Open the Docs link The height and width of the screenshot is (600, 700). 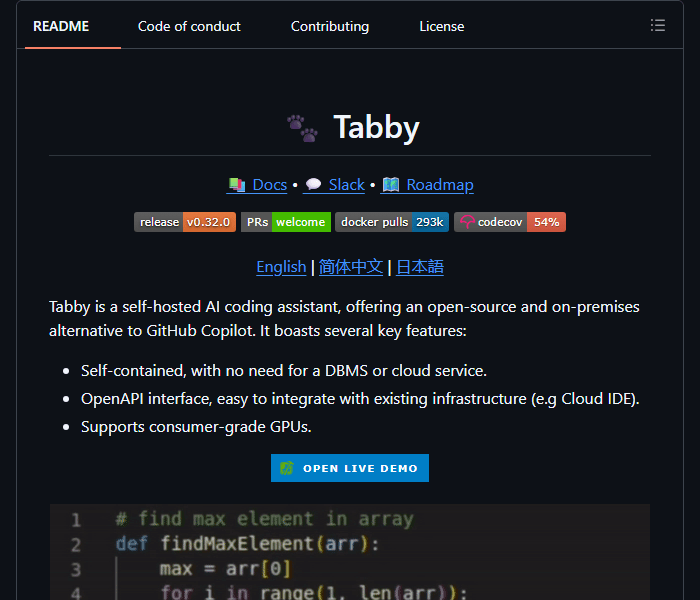tap(257, 185)
